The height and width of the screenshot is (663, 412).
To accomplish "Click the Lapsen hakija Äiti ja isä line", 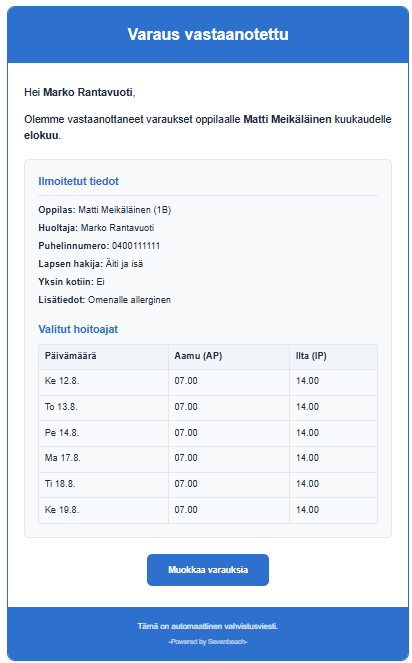I will tap(91, 264).
